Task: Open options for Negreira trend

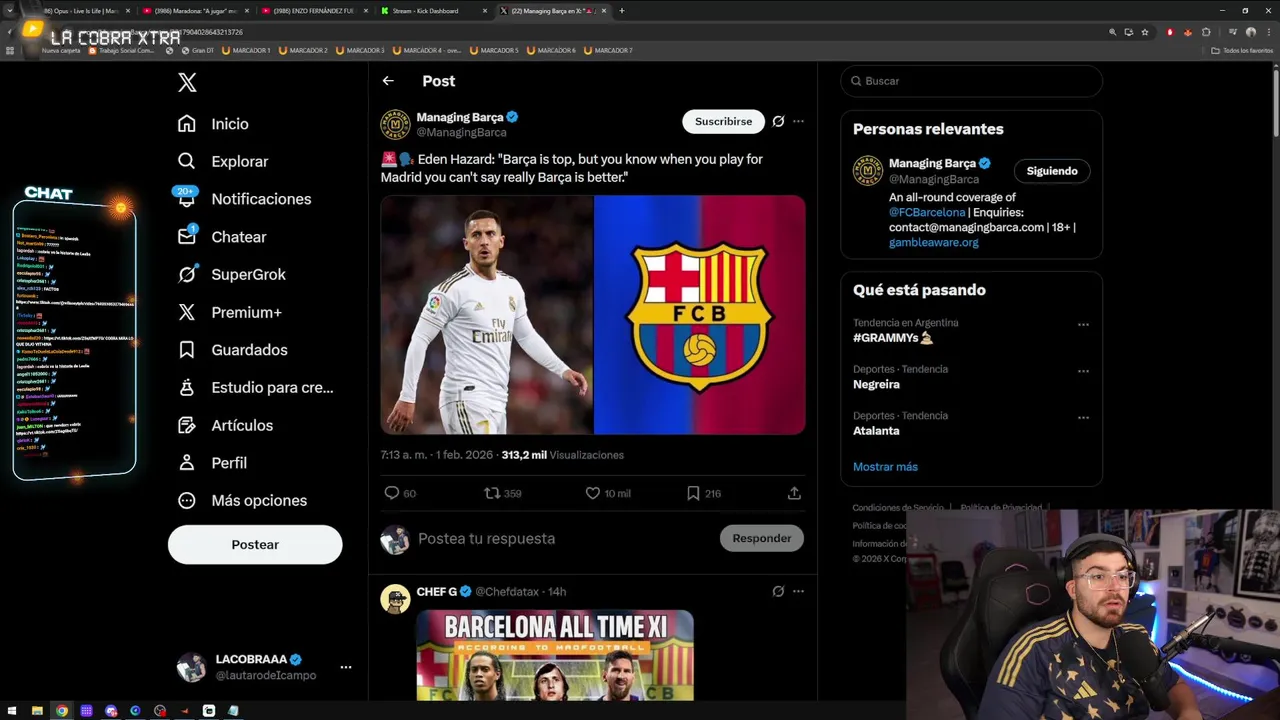Action: (1083, 371)
